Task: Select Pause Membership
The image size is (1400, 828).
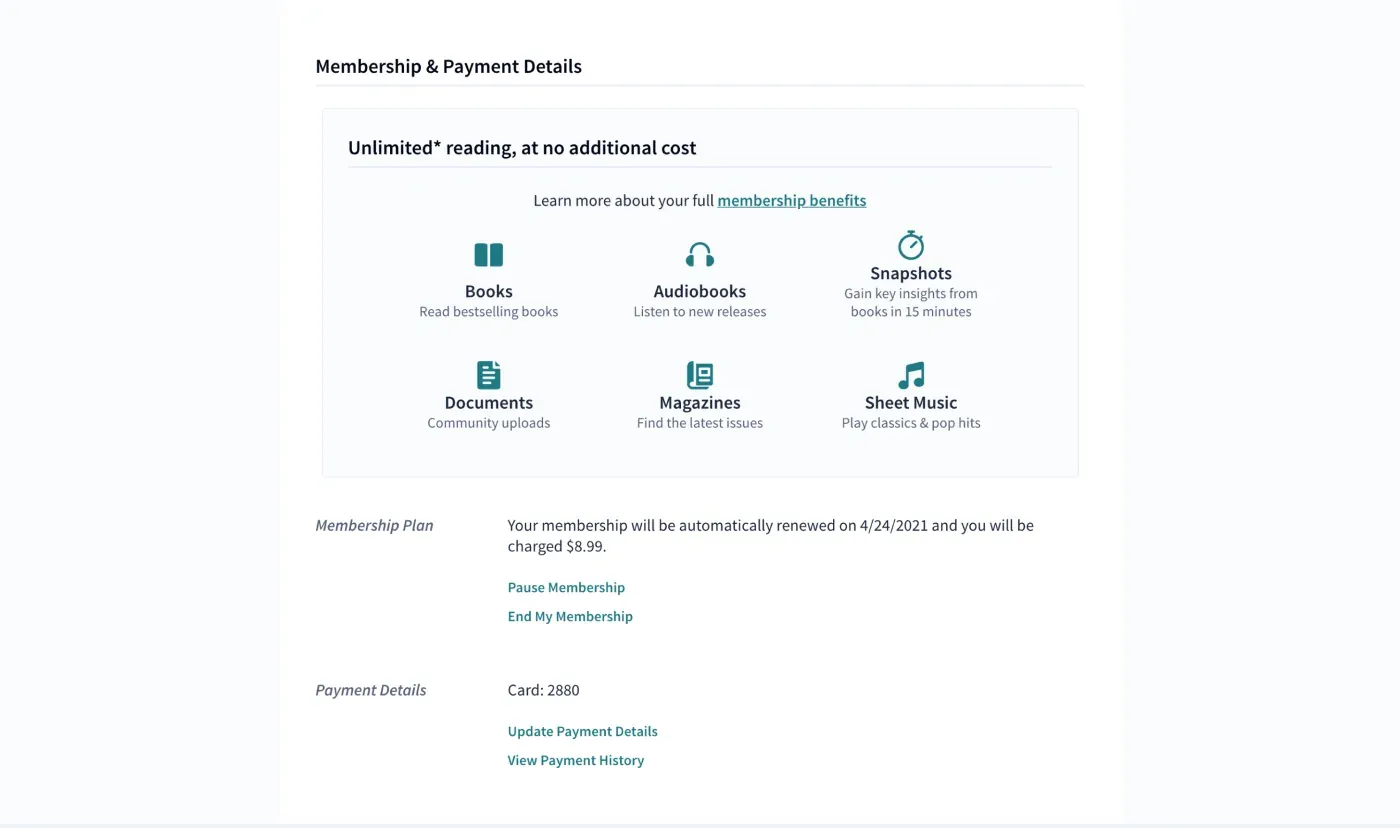Action: coord(566,587)
